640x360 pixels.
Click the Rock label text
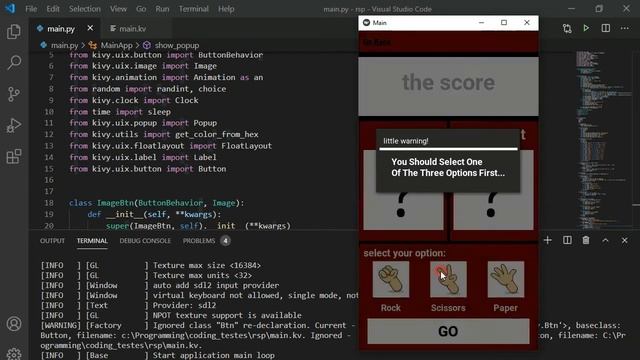click(391, 308)
